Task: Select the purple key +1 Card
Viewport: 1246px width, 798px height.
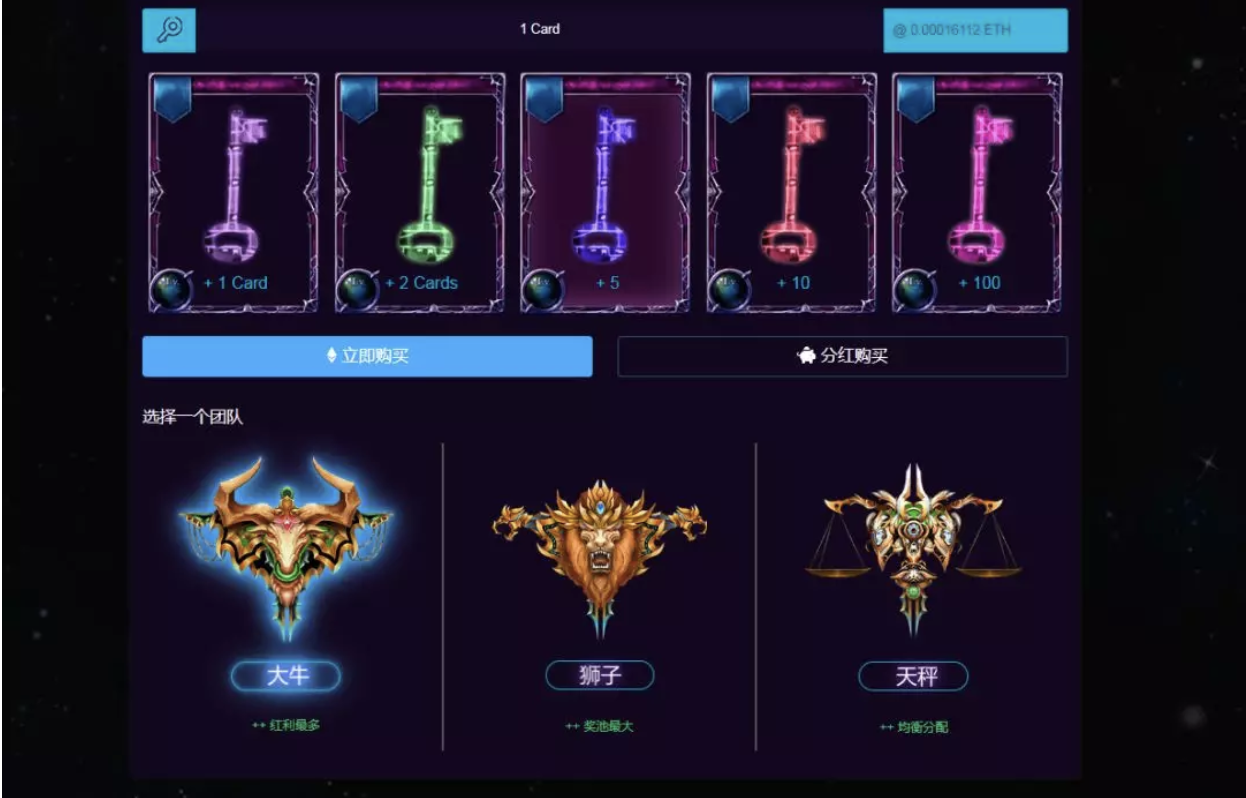Action: (x=234, y=192)
